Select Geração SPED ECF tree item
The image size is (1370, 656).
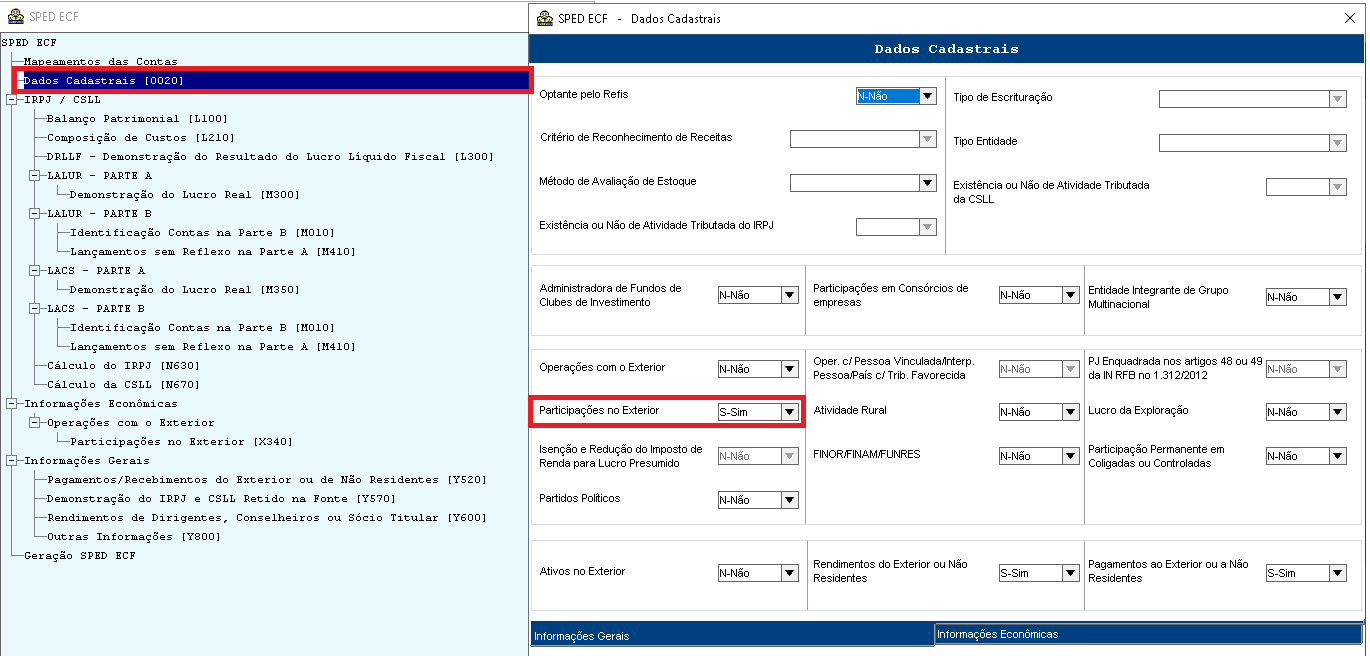click(x=79, y=556)
